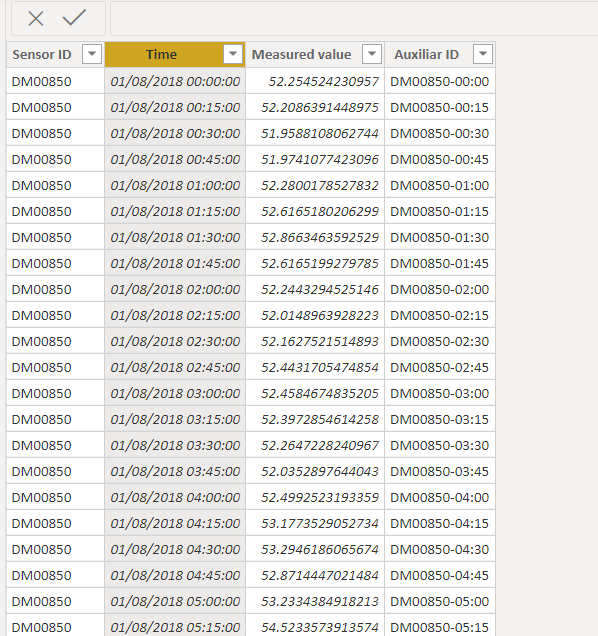This screenshot has width=598, height=636.
Task: Click Time cell 01/08/2018 01:30:00
Action: tap(175, 237)
